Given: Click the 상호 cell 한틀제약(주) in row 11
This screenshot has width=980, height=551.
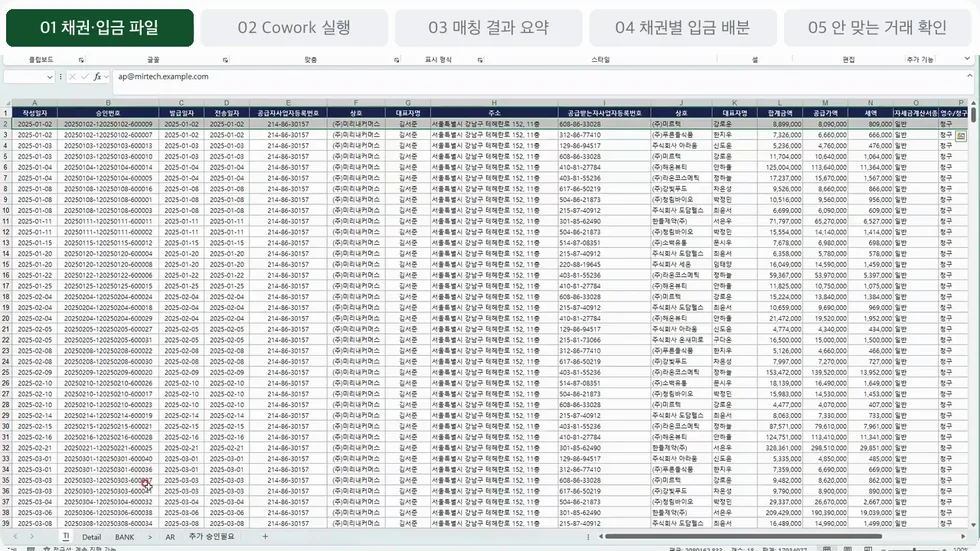Looking at the screenshot, I should pyautogui.click(x=681, y=221).
